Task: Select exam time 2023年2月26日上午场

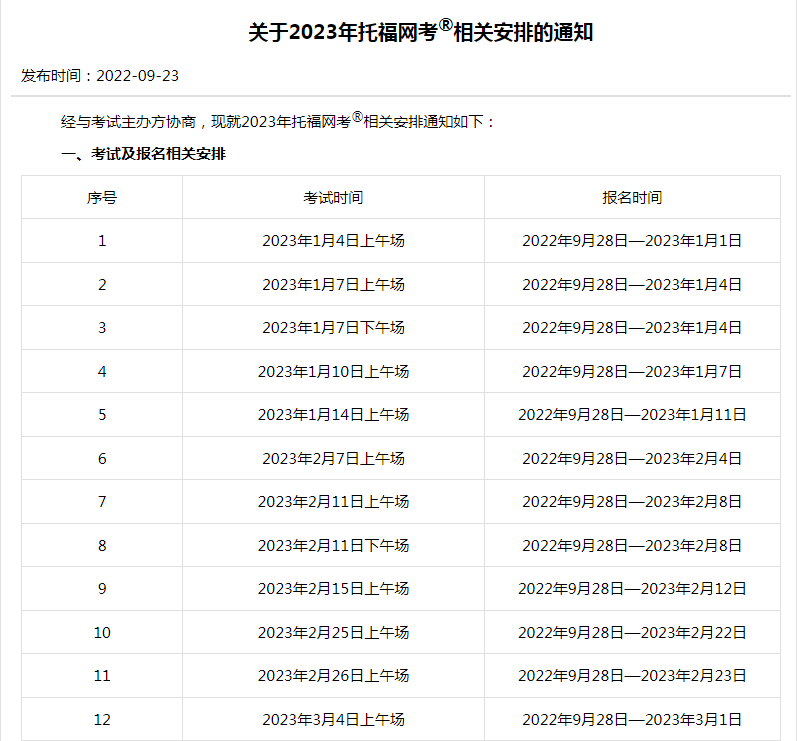Action: pyautogui.click(x=333, y=676)
